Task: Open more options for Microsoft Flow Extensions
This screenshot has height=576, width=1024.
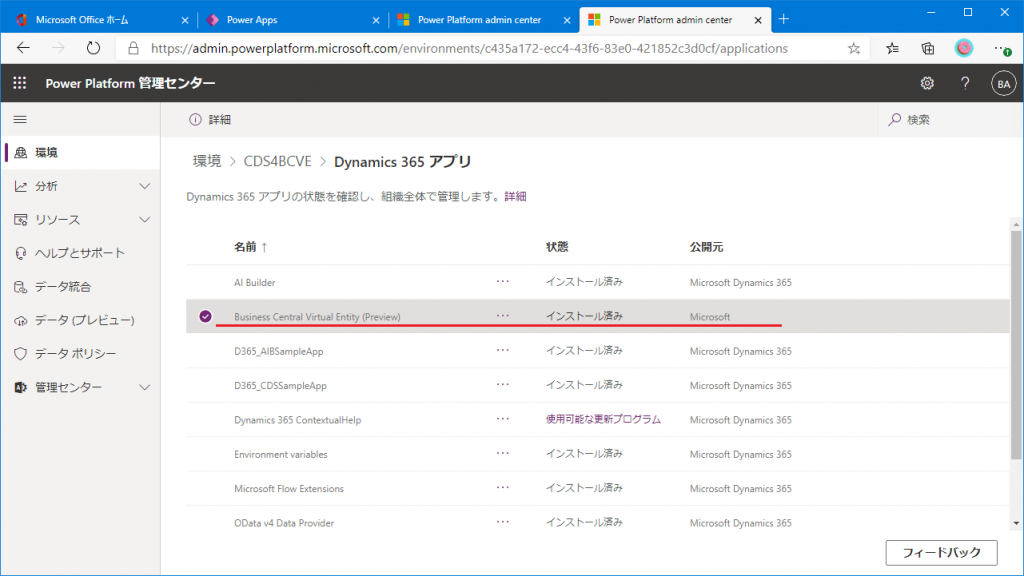Action: tap(502, 488)
